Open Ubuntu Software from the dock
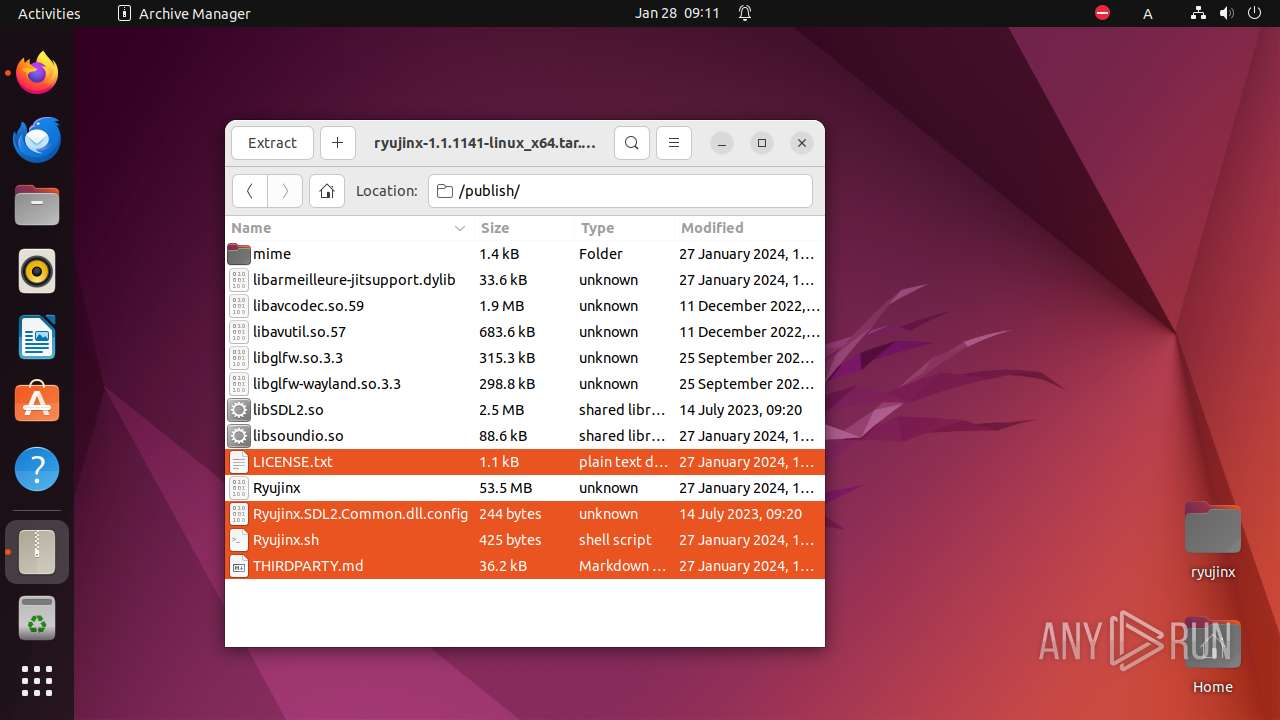 click(x=37, y=403)
